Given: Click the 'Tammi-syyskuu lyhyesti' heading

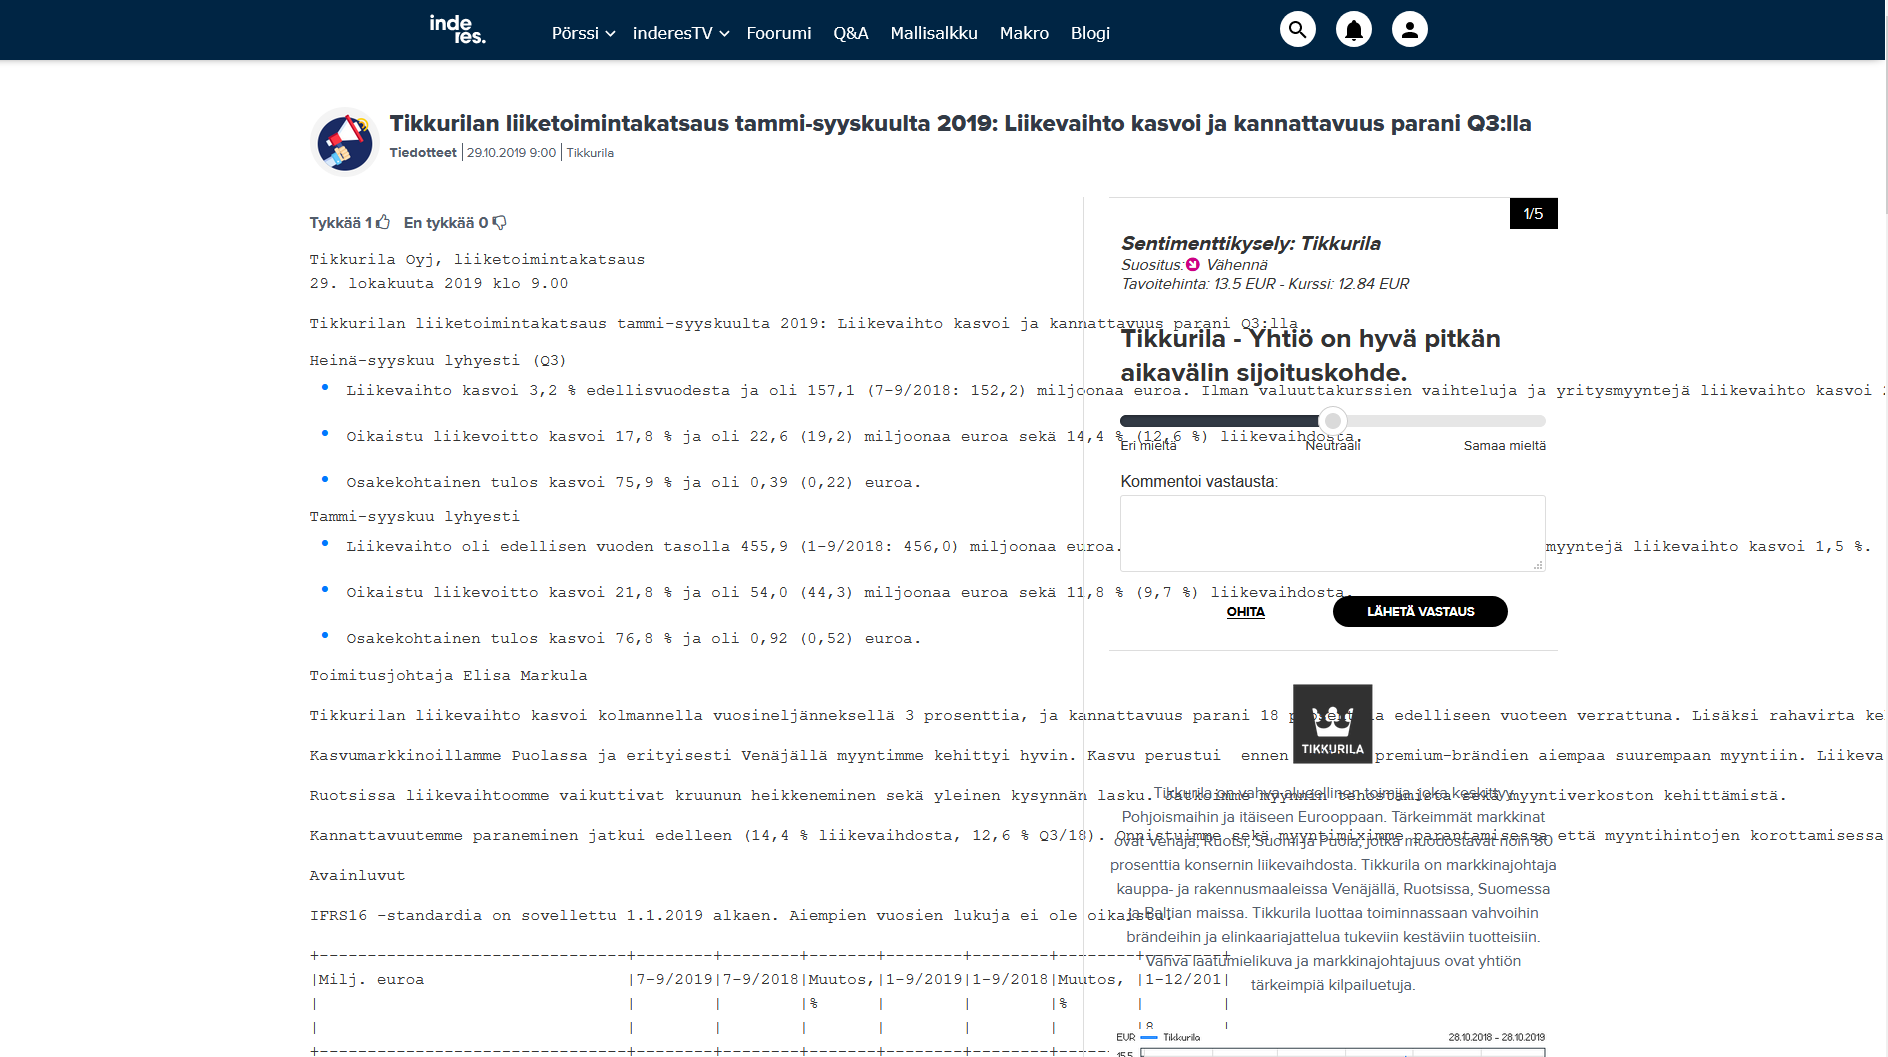Looking at the screenshot, I should (x=414, y=517).
